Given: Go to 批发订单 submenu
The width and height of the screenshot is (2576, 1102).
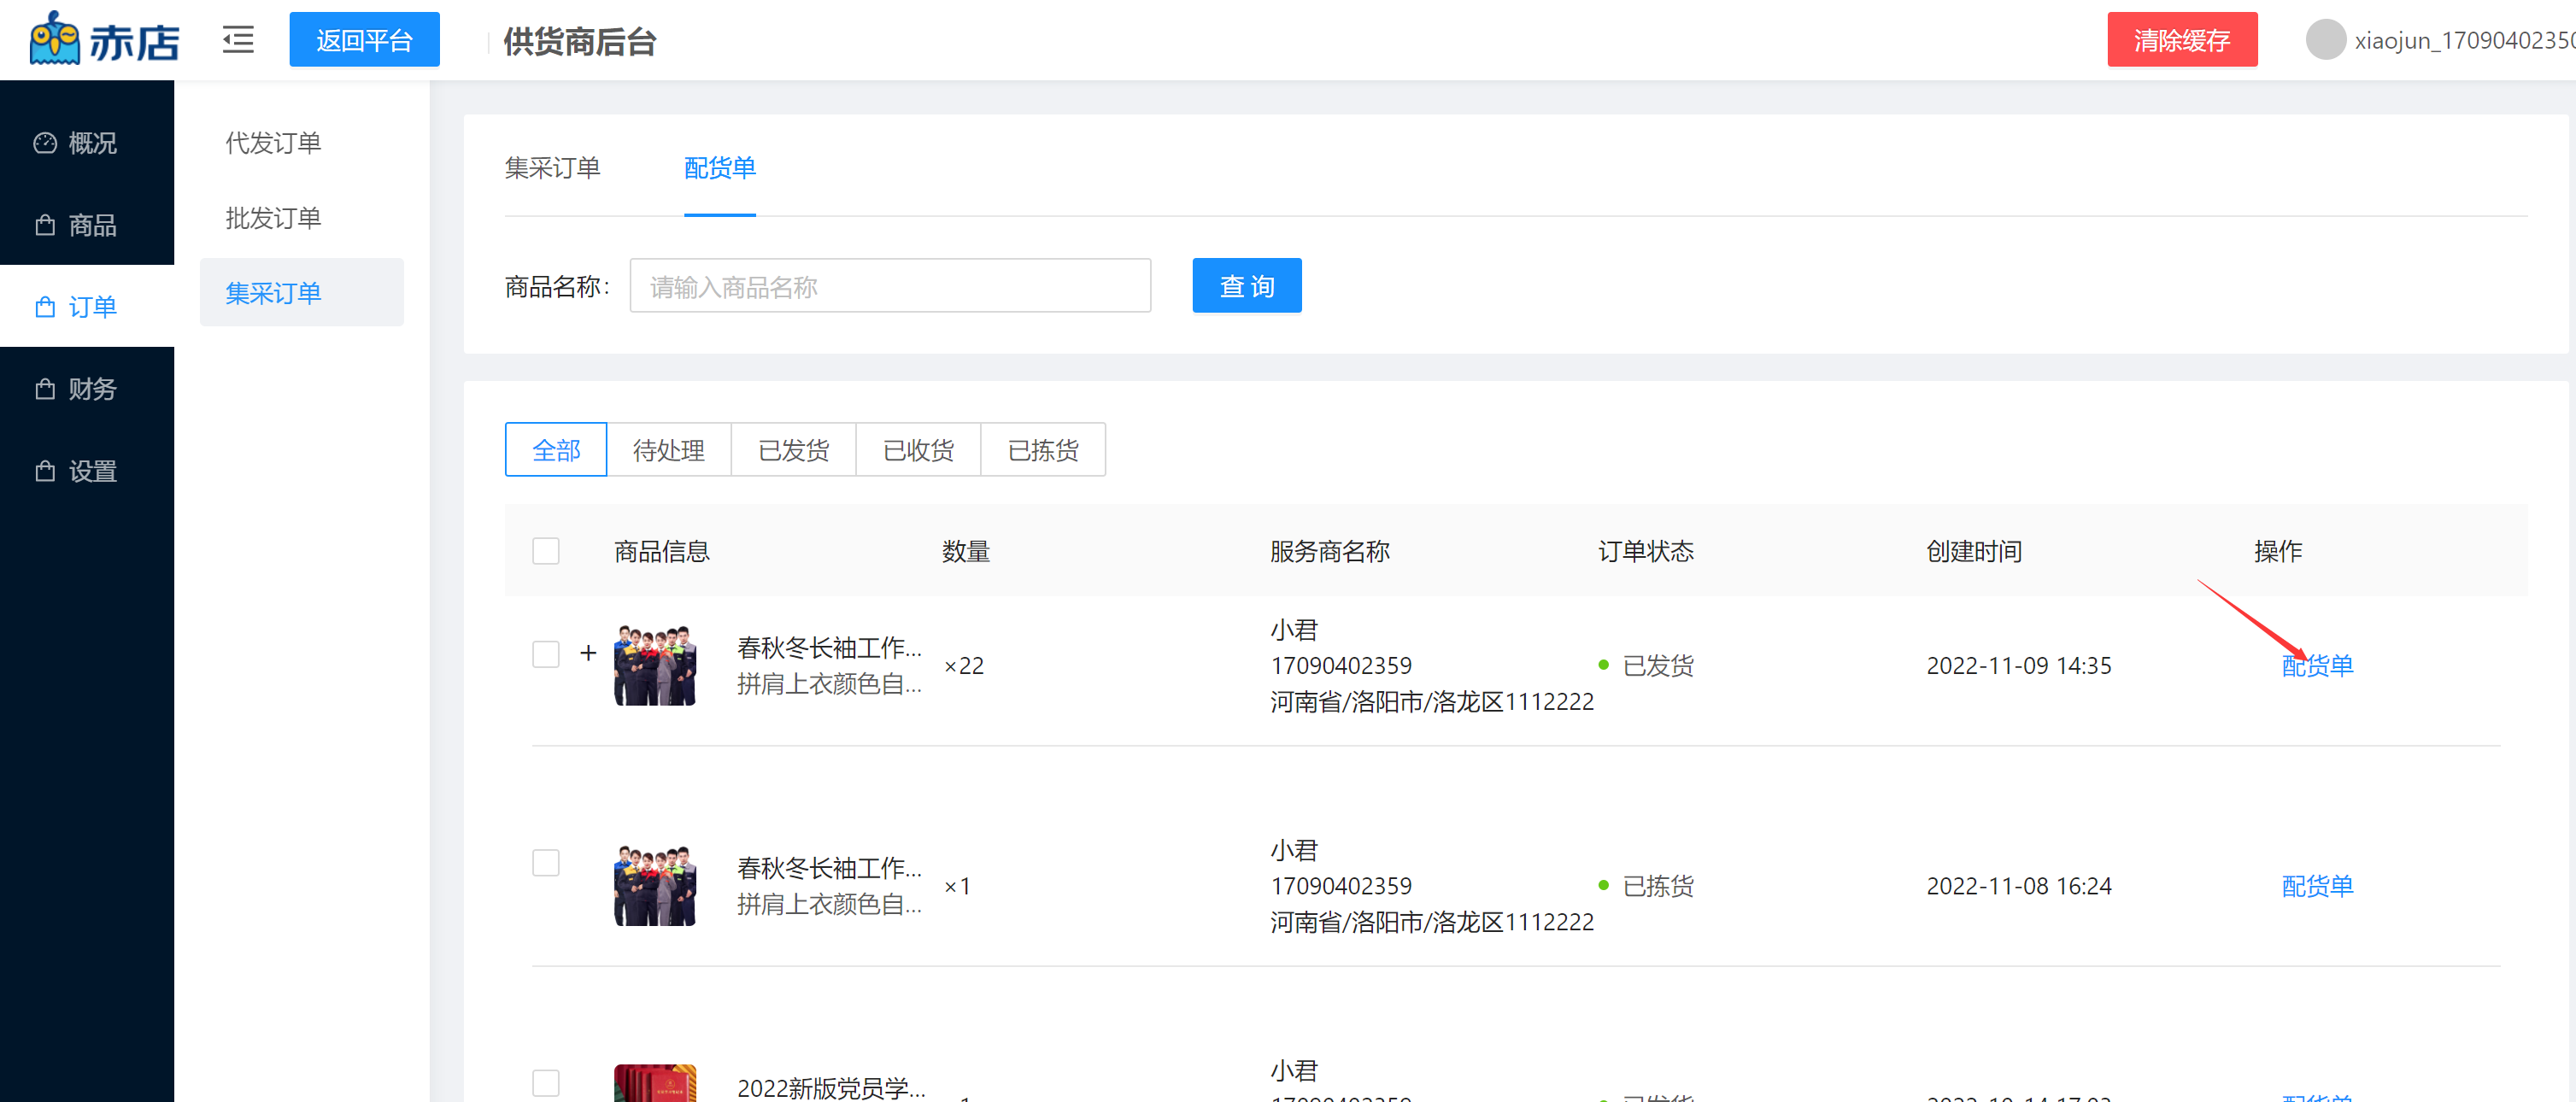Looking at the screenshot, I should pos(273,218).
